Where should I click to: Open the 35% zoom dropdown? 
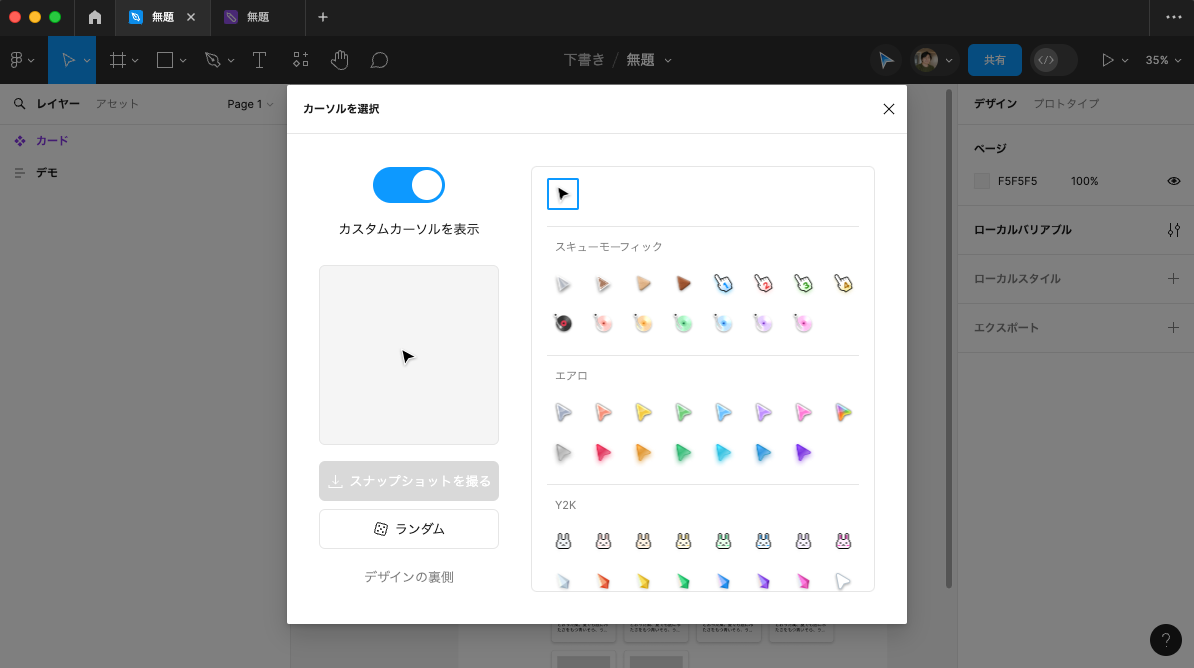(1163, 60)
